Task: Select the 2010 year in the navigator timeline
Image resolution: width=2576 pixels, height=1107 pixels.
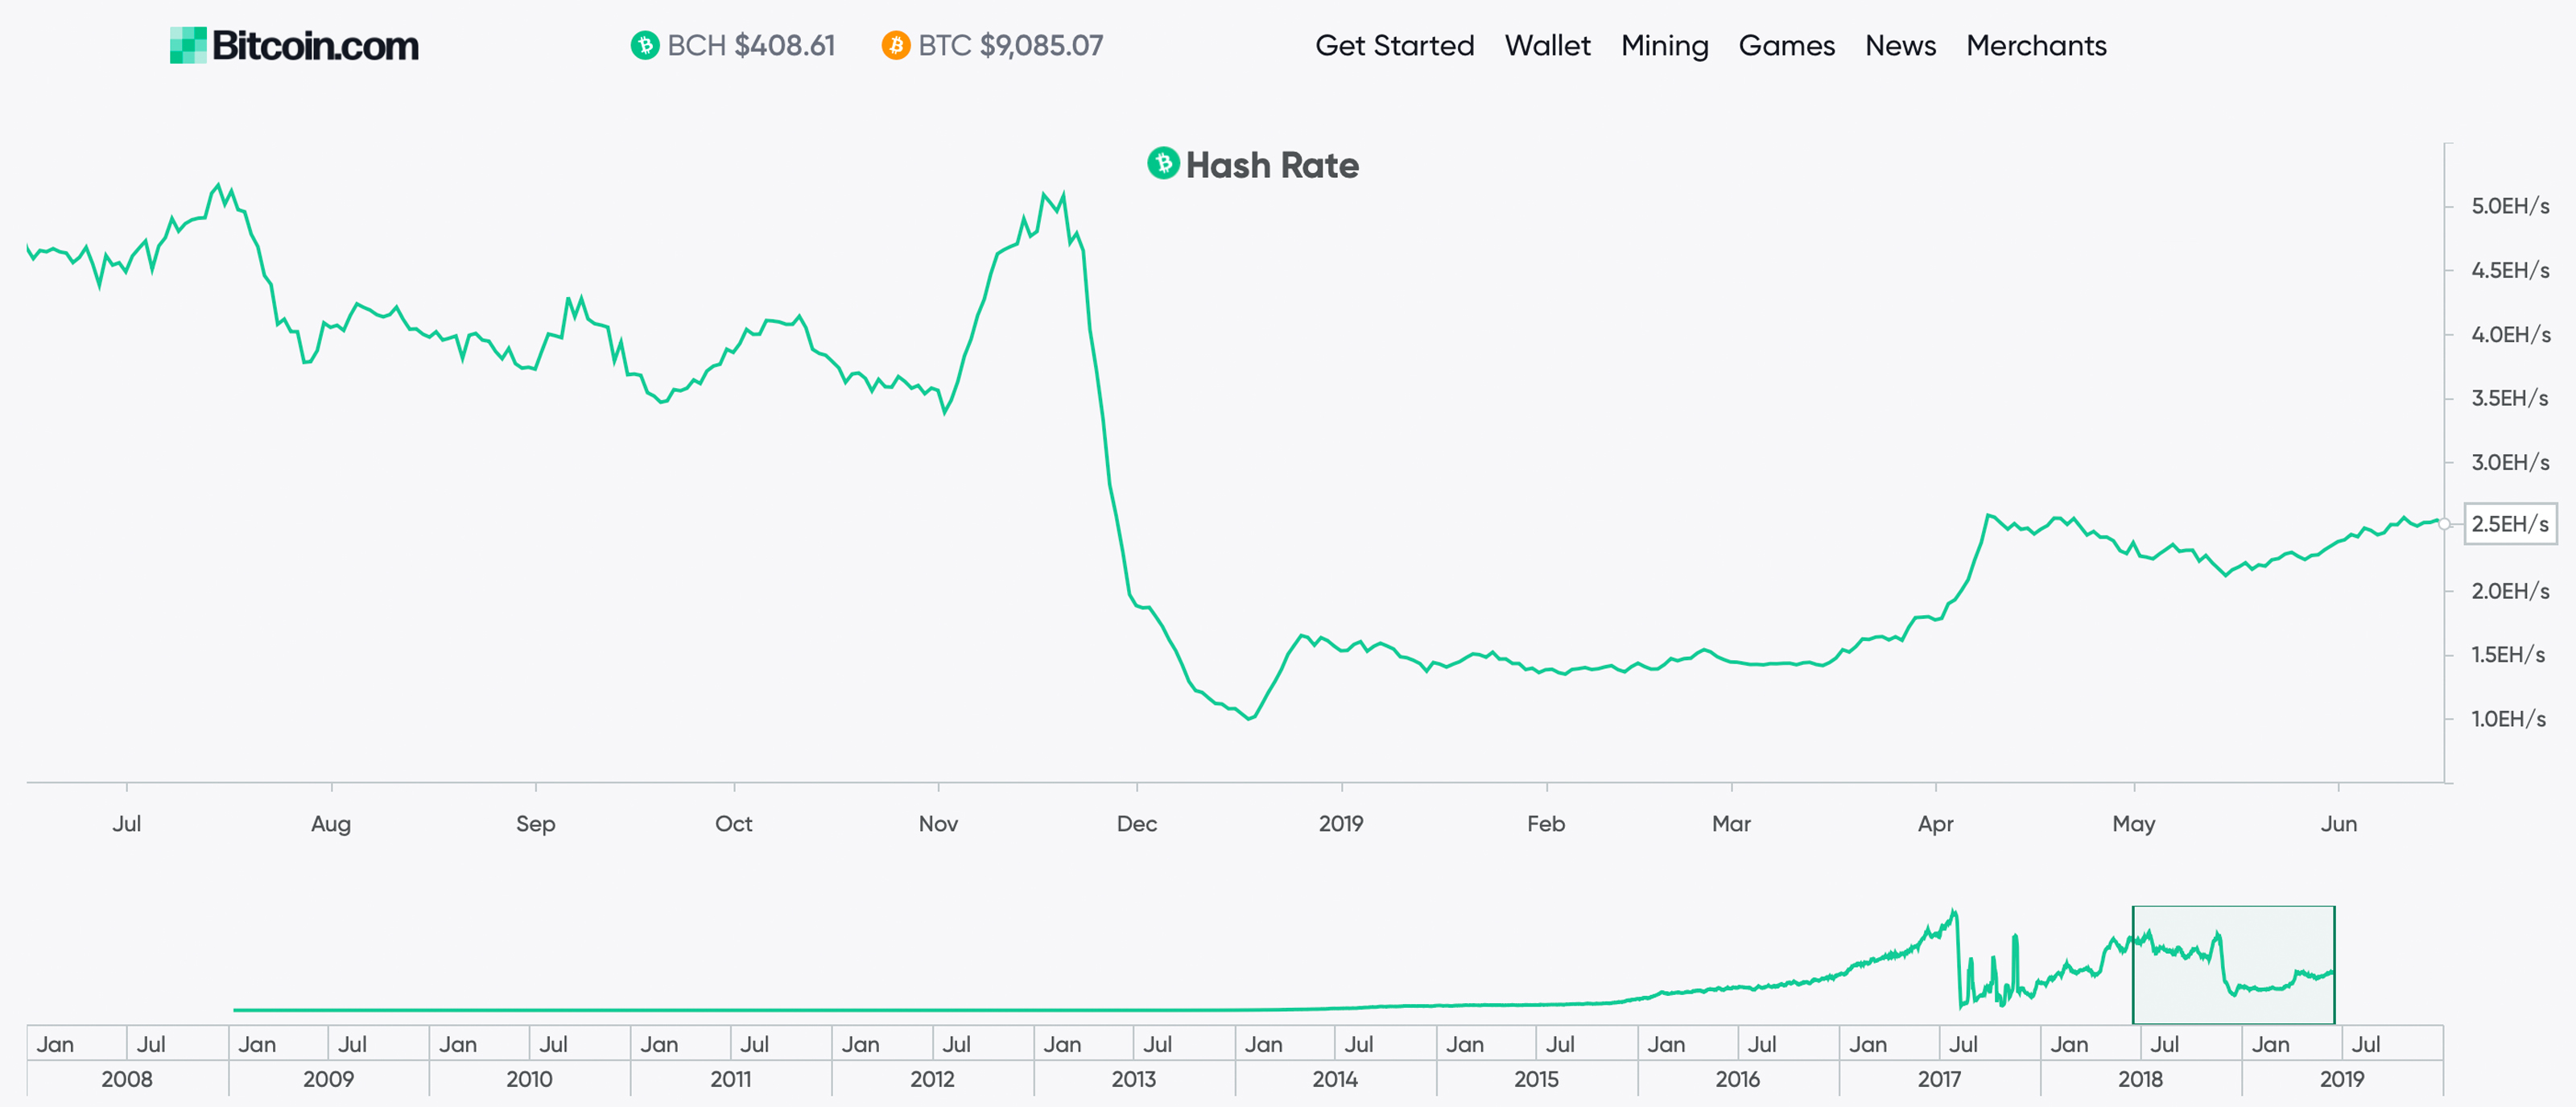Action: click(529, 1079)
